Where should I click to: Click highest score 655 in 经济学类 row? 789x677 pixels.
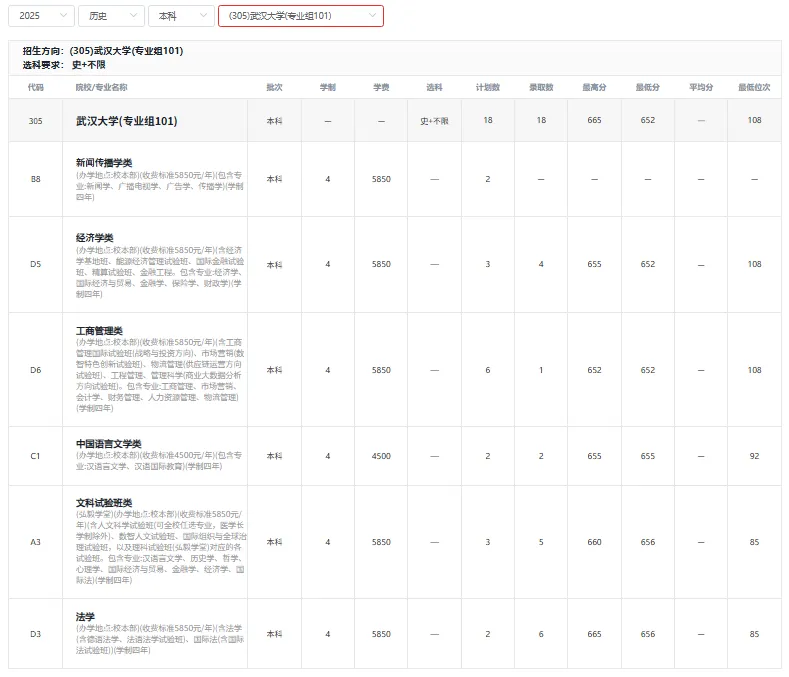click(x=594, y=264)
